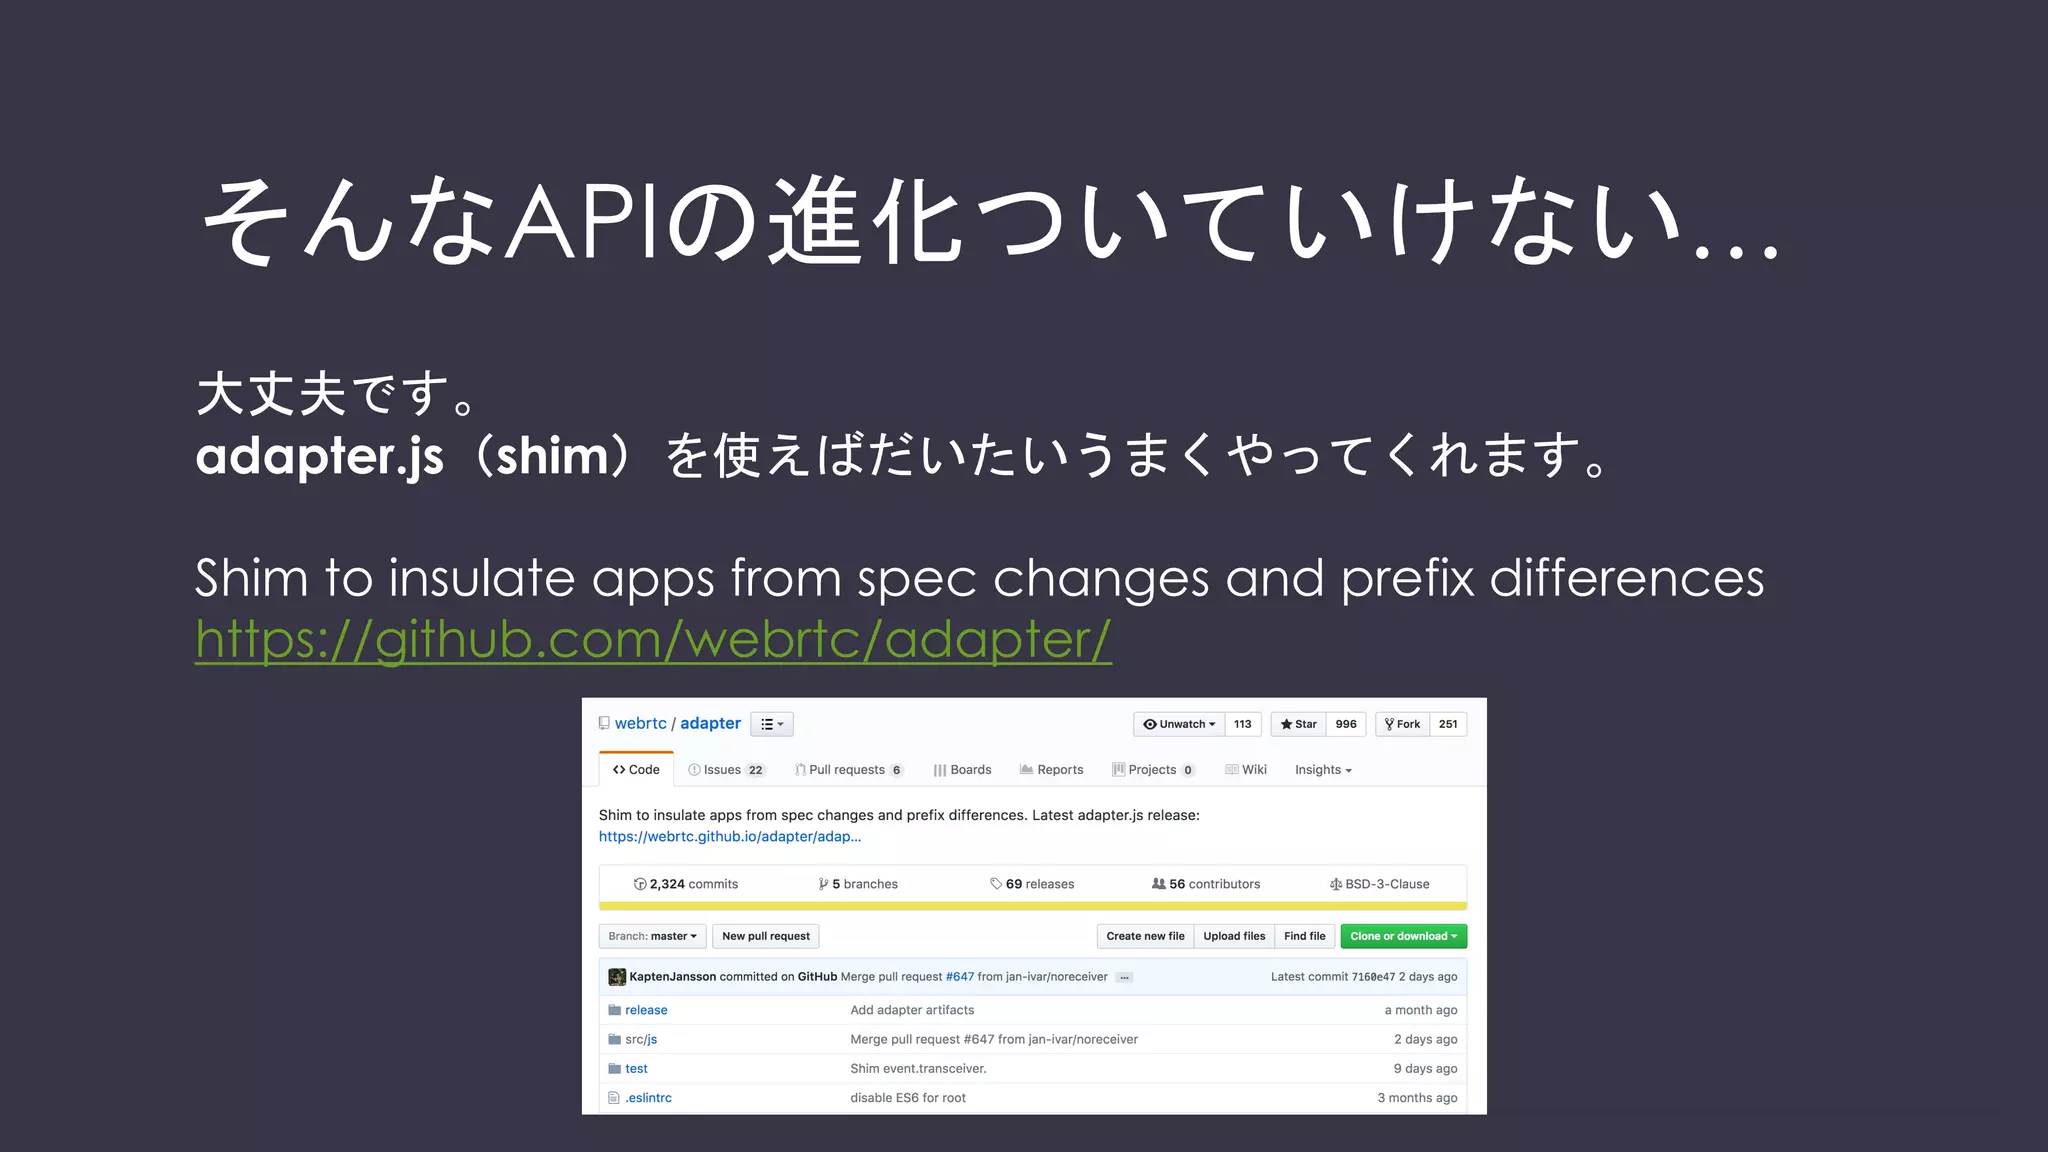Open the 'disable ES6 for root' commit message
This screenshot has width=2048, height=1152.
(908, 1097)
